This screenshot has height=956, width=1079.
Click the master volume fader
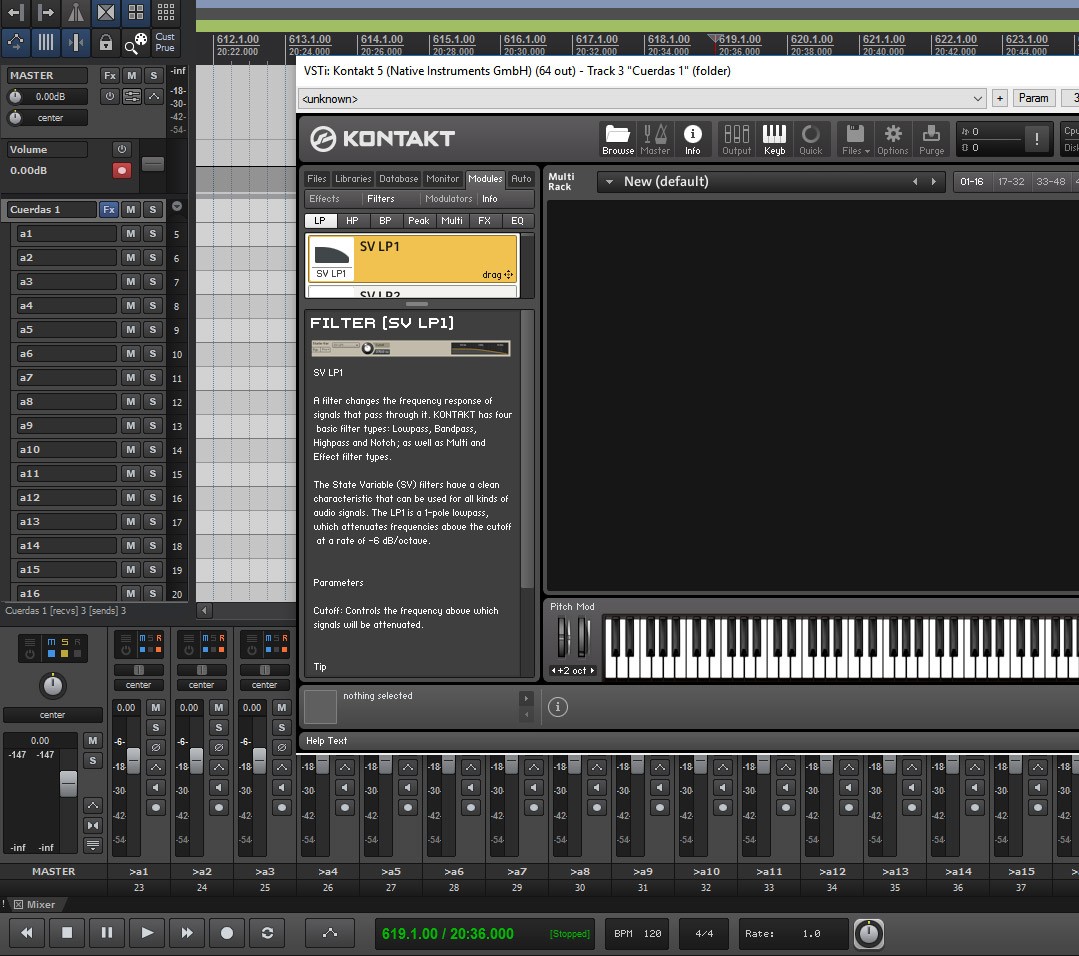68,784
